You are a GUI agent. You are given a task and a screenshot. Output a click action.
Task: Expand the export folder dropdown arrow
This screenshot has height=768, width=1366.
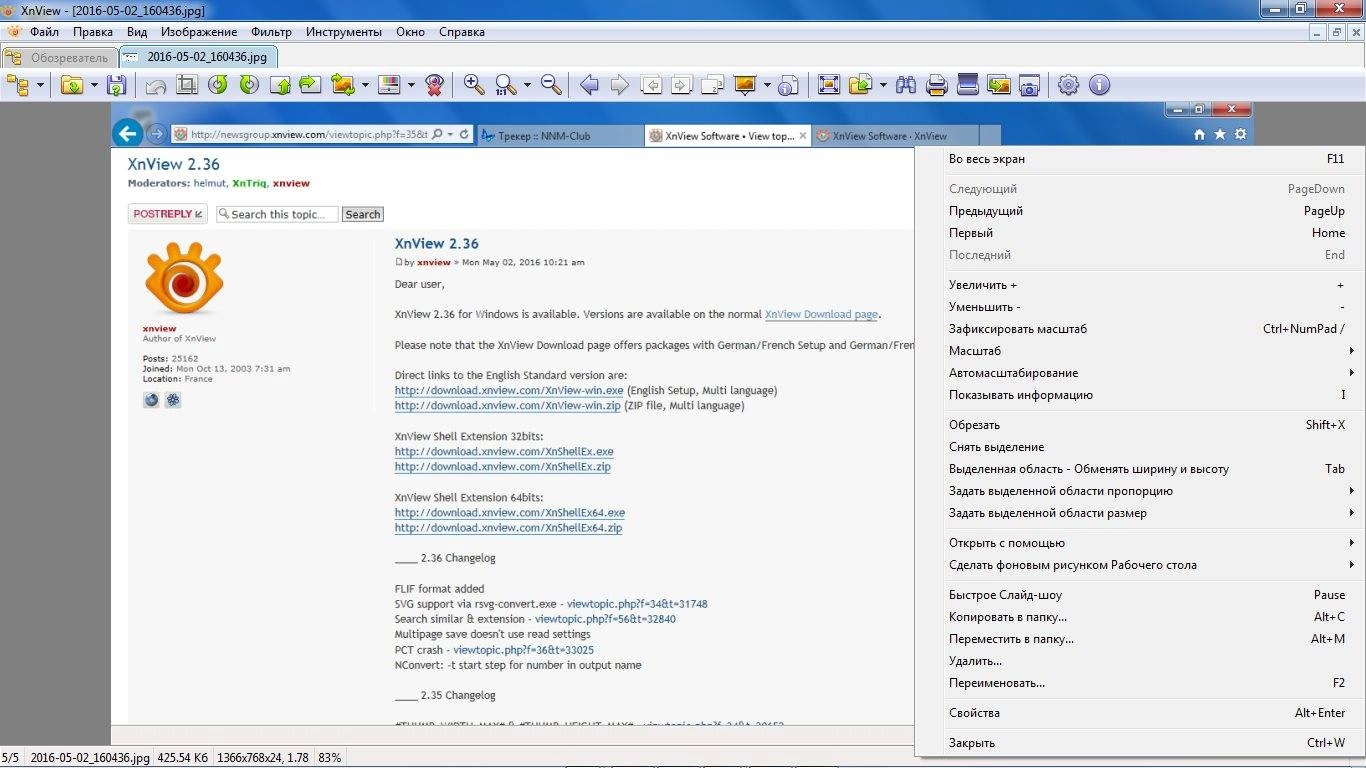[x=883, y=86]
